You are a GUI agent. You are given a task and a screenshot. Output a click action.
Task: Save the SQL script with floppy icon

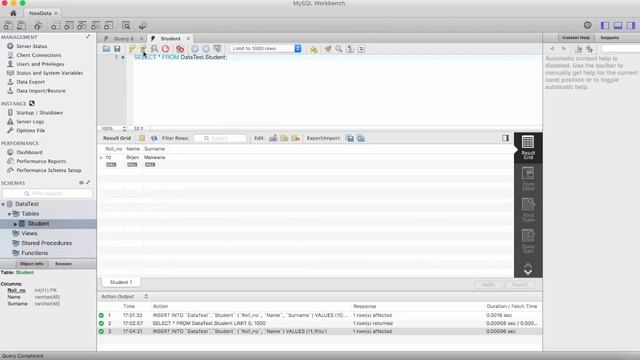click(117, 49)
